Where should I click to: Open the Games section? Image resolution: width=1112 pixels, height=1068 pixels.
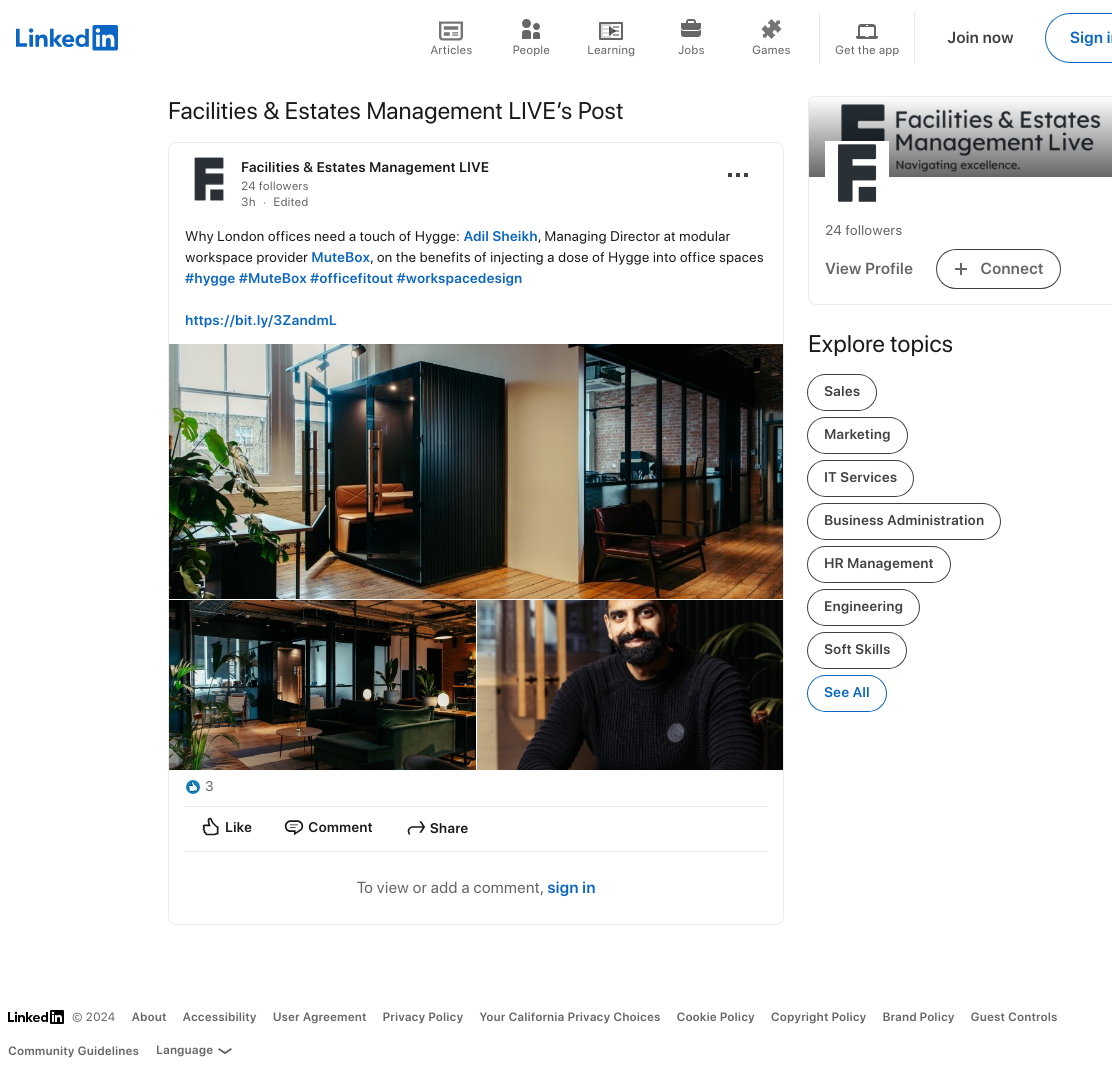pyautogui.click(x=771, y=38)
